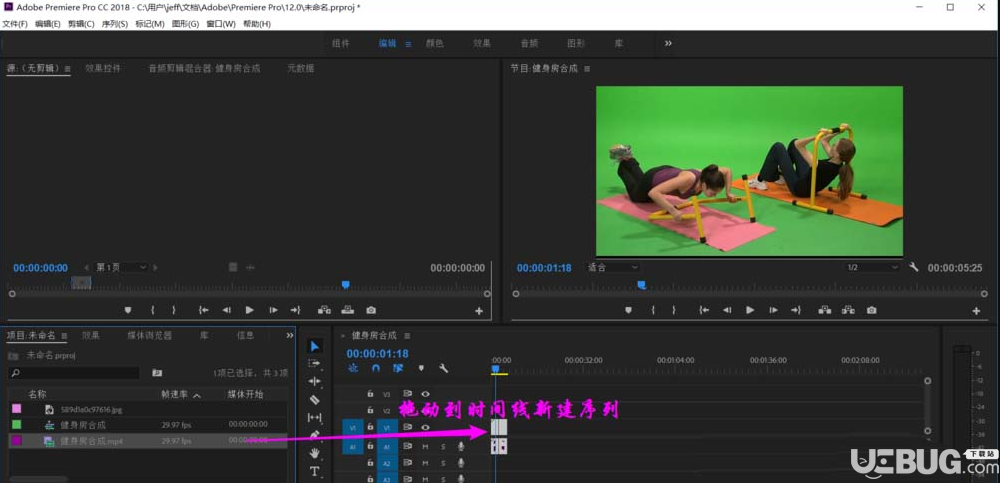Click the Project panel search field
1000x483 pixels.
click(74, 373)
